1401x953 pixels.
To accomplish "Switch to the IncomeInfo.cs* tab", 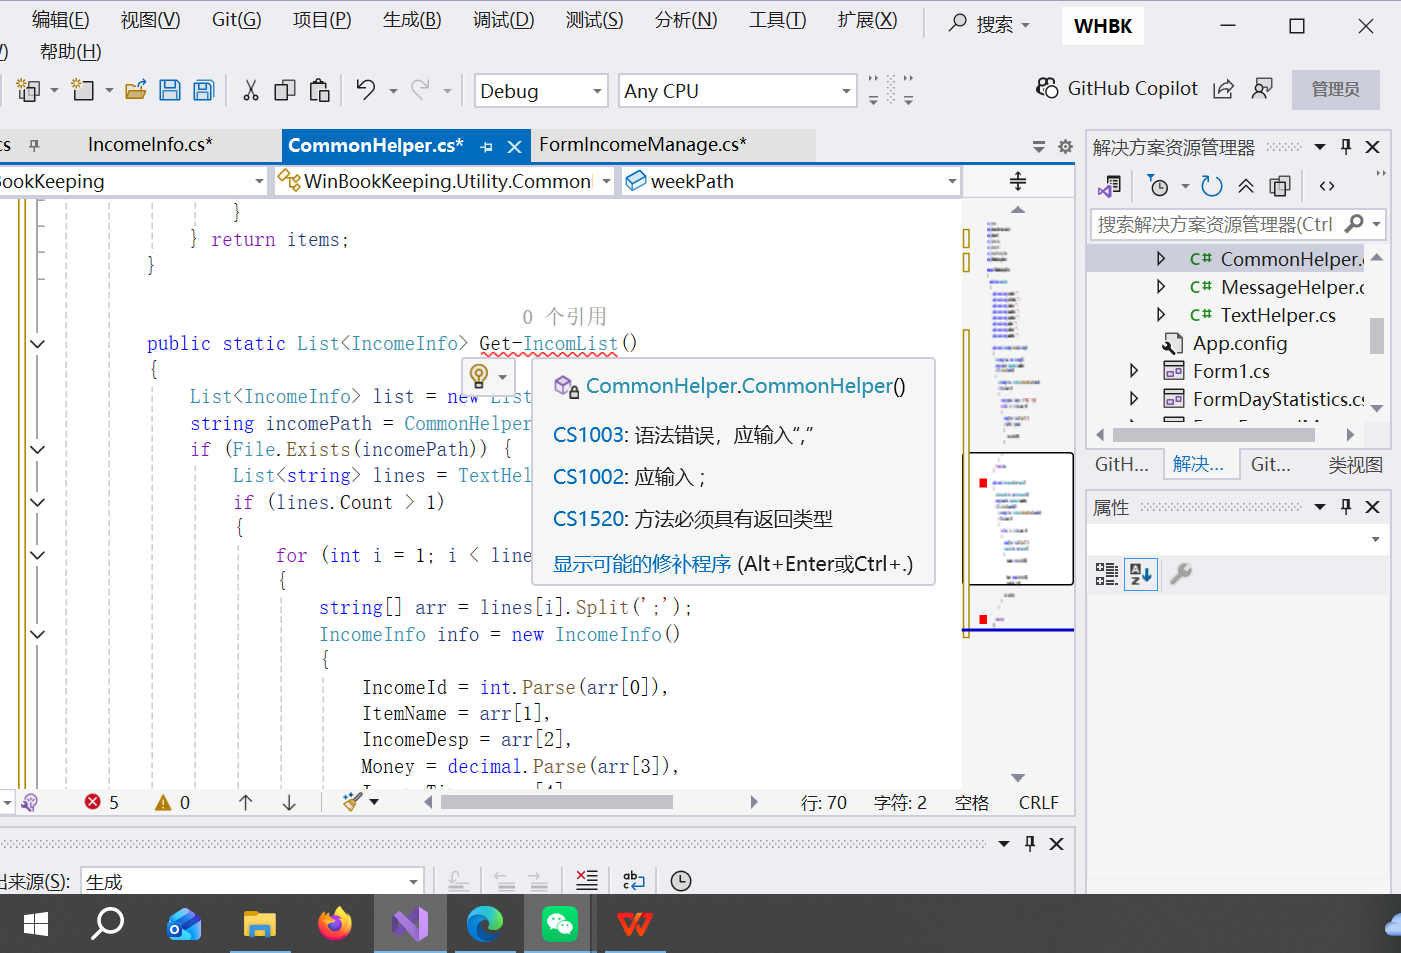I will [x=150, y=145].
